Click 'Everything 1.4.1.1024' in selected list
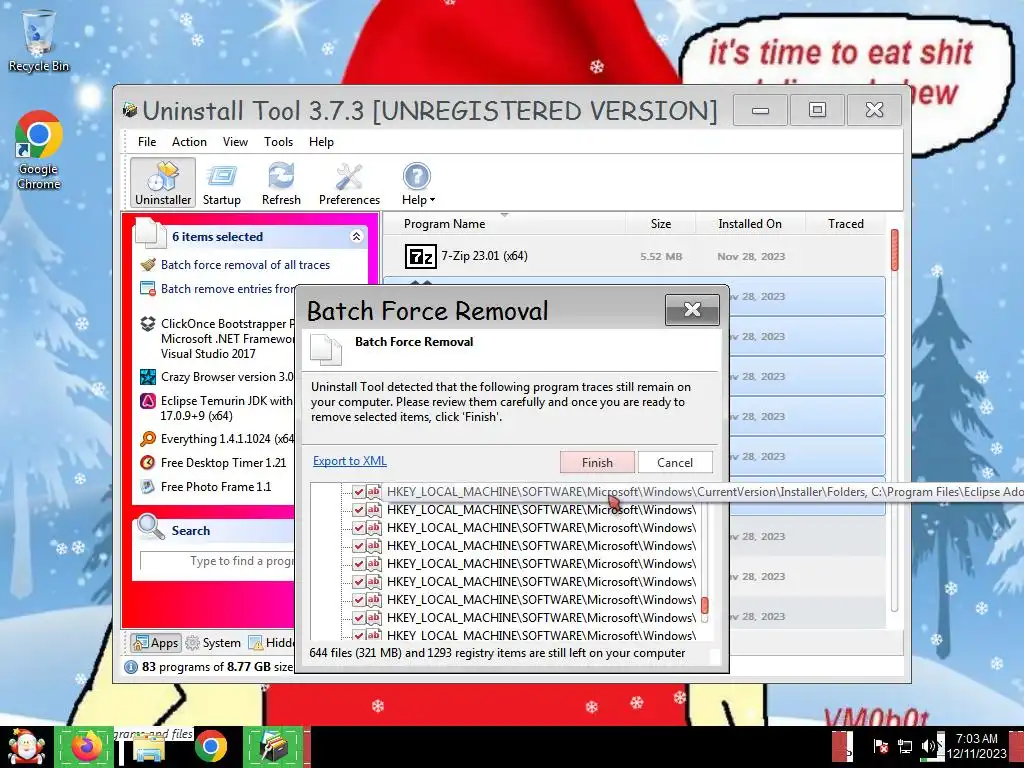 227,439
